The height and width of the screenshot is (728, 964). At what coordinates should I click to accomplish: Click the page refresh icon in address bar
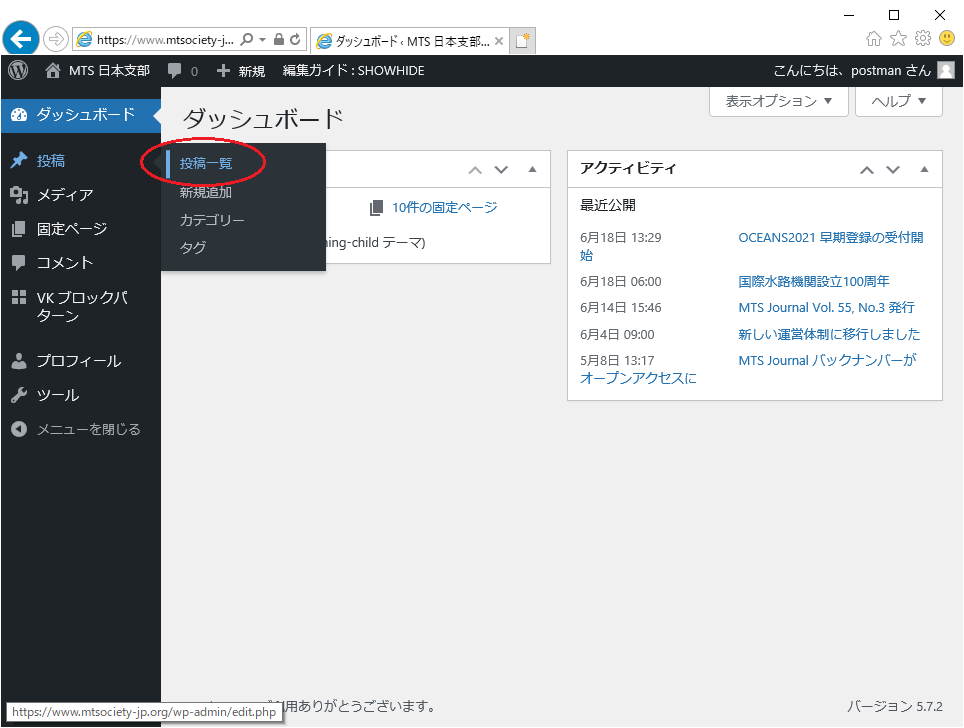click(x=295, y=40)
